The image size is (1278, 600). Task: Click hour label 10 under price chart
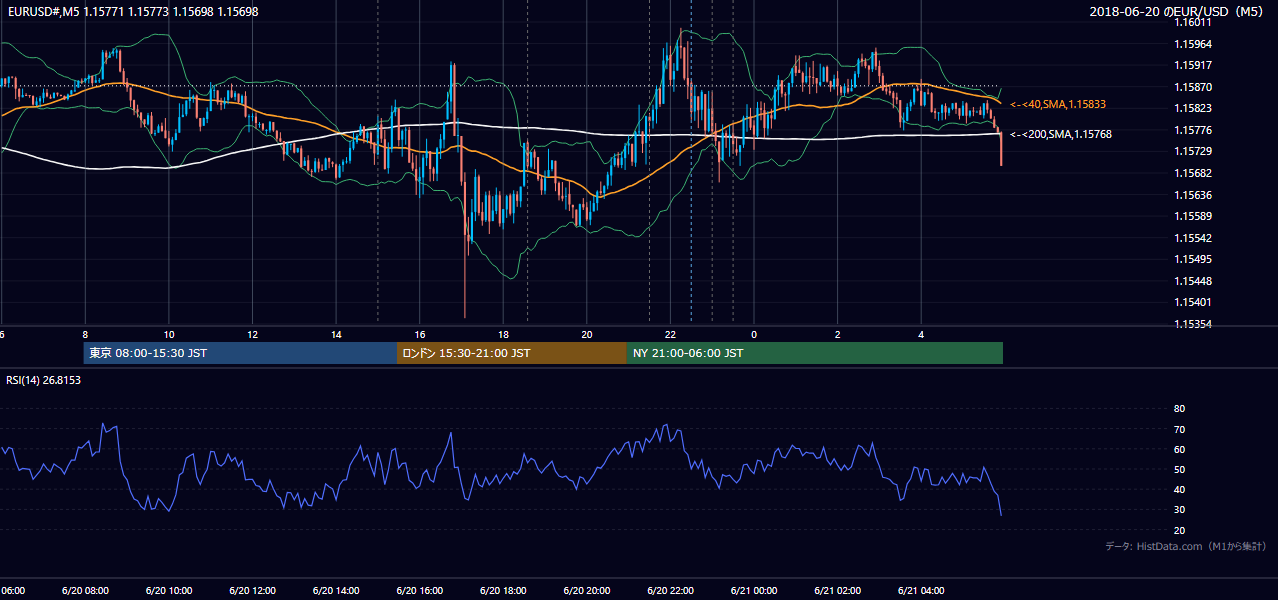coord(169,334)
